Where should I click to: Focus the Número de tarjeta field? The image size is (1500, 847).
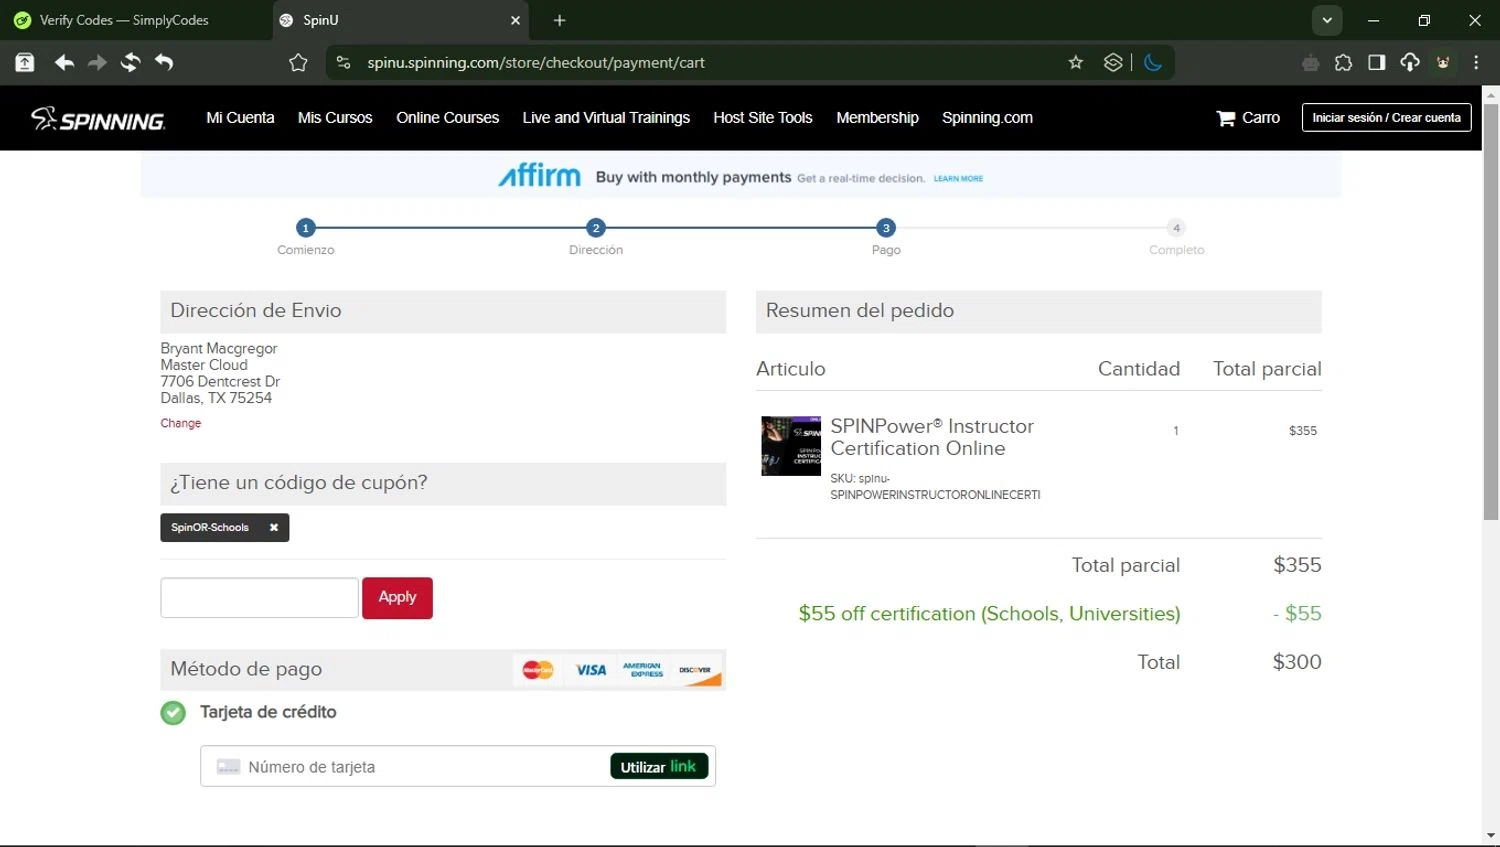(x=458, y=767)
